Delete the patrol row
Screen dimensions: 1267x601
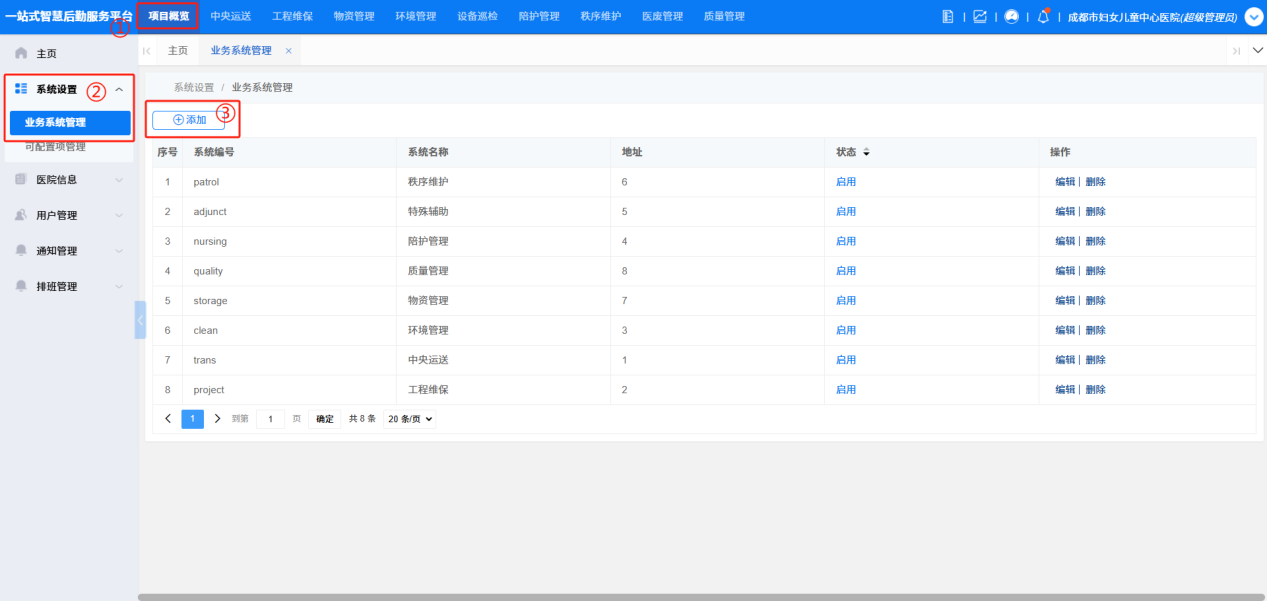coord(1096,182)
